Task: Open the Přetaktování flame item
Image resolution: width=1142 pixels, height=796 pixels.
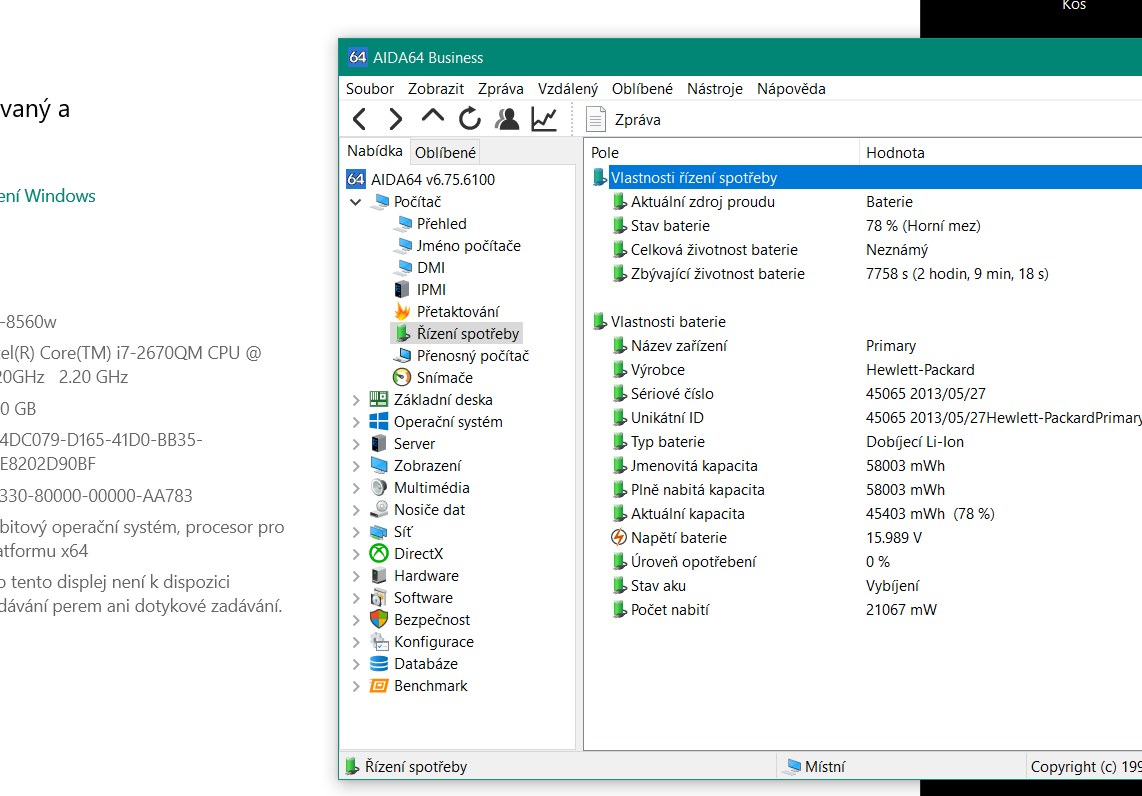Action: coord(457,312)
